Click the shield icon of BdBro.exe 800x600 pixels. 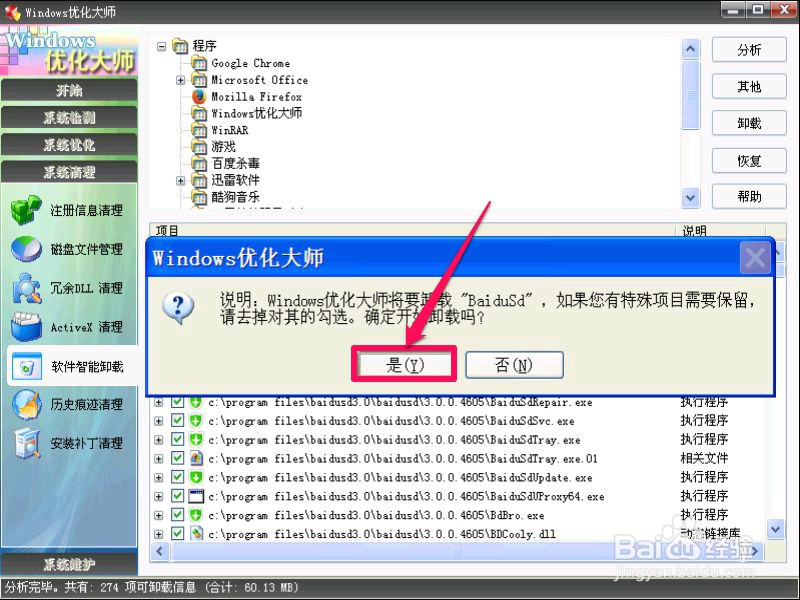point(196,515)
